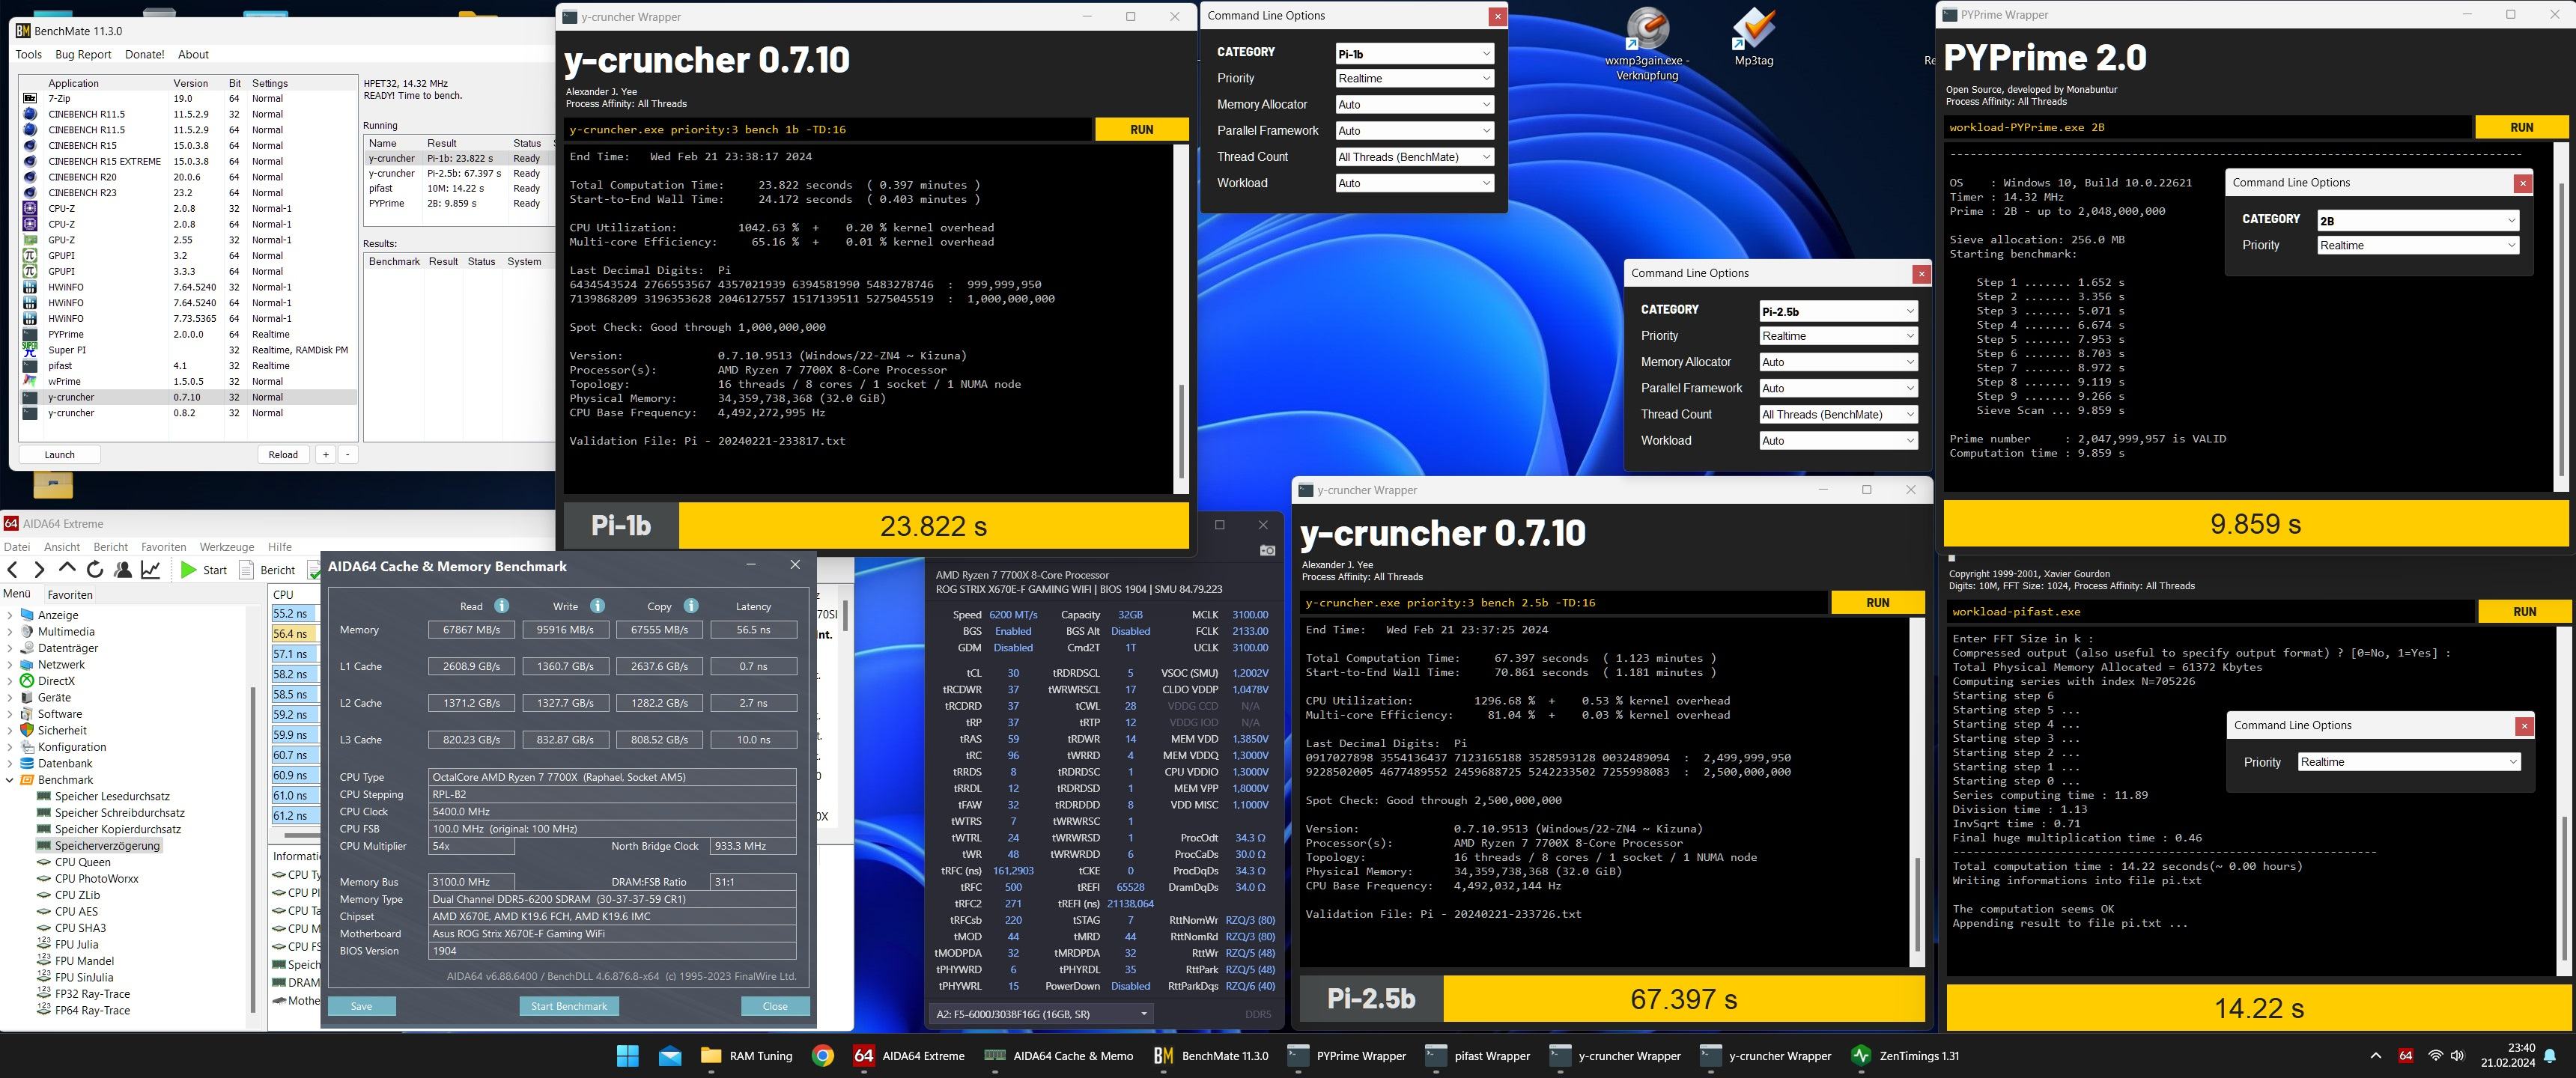Select the wPrime icon in BenchMate

coord(30,381)
